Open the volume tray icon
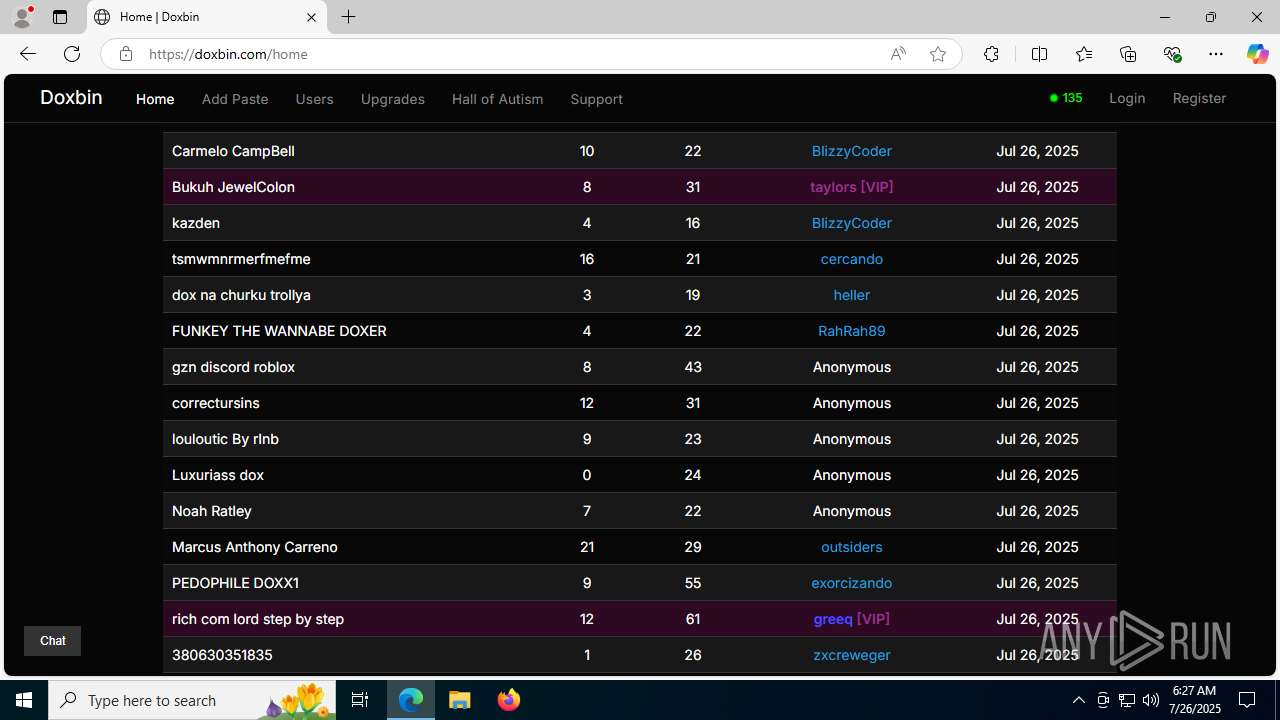 click(1150, 700)
